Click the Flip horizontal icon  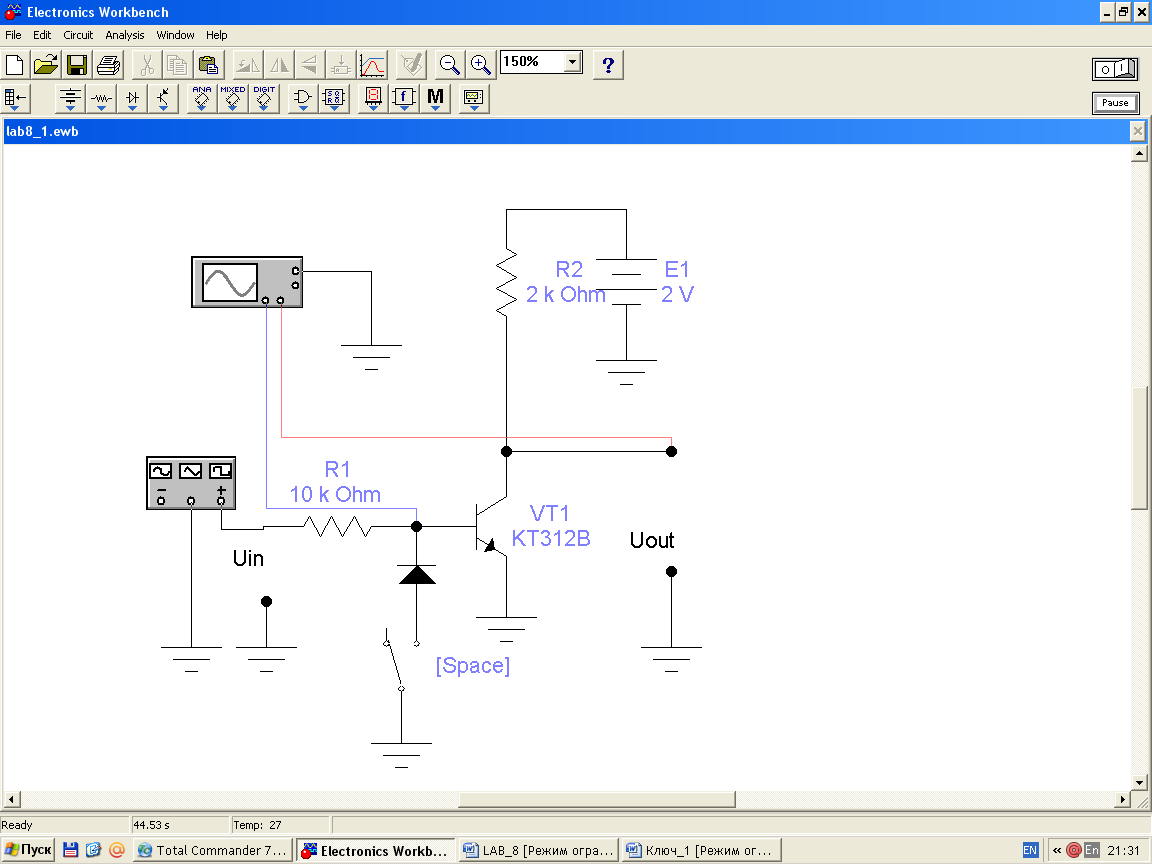[278, 65]
